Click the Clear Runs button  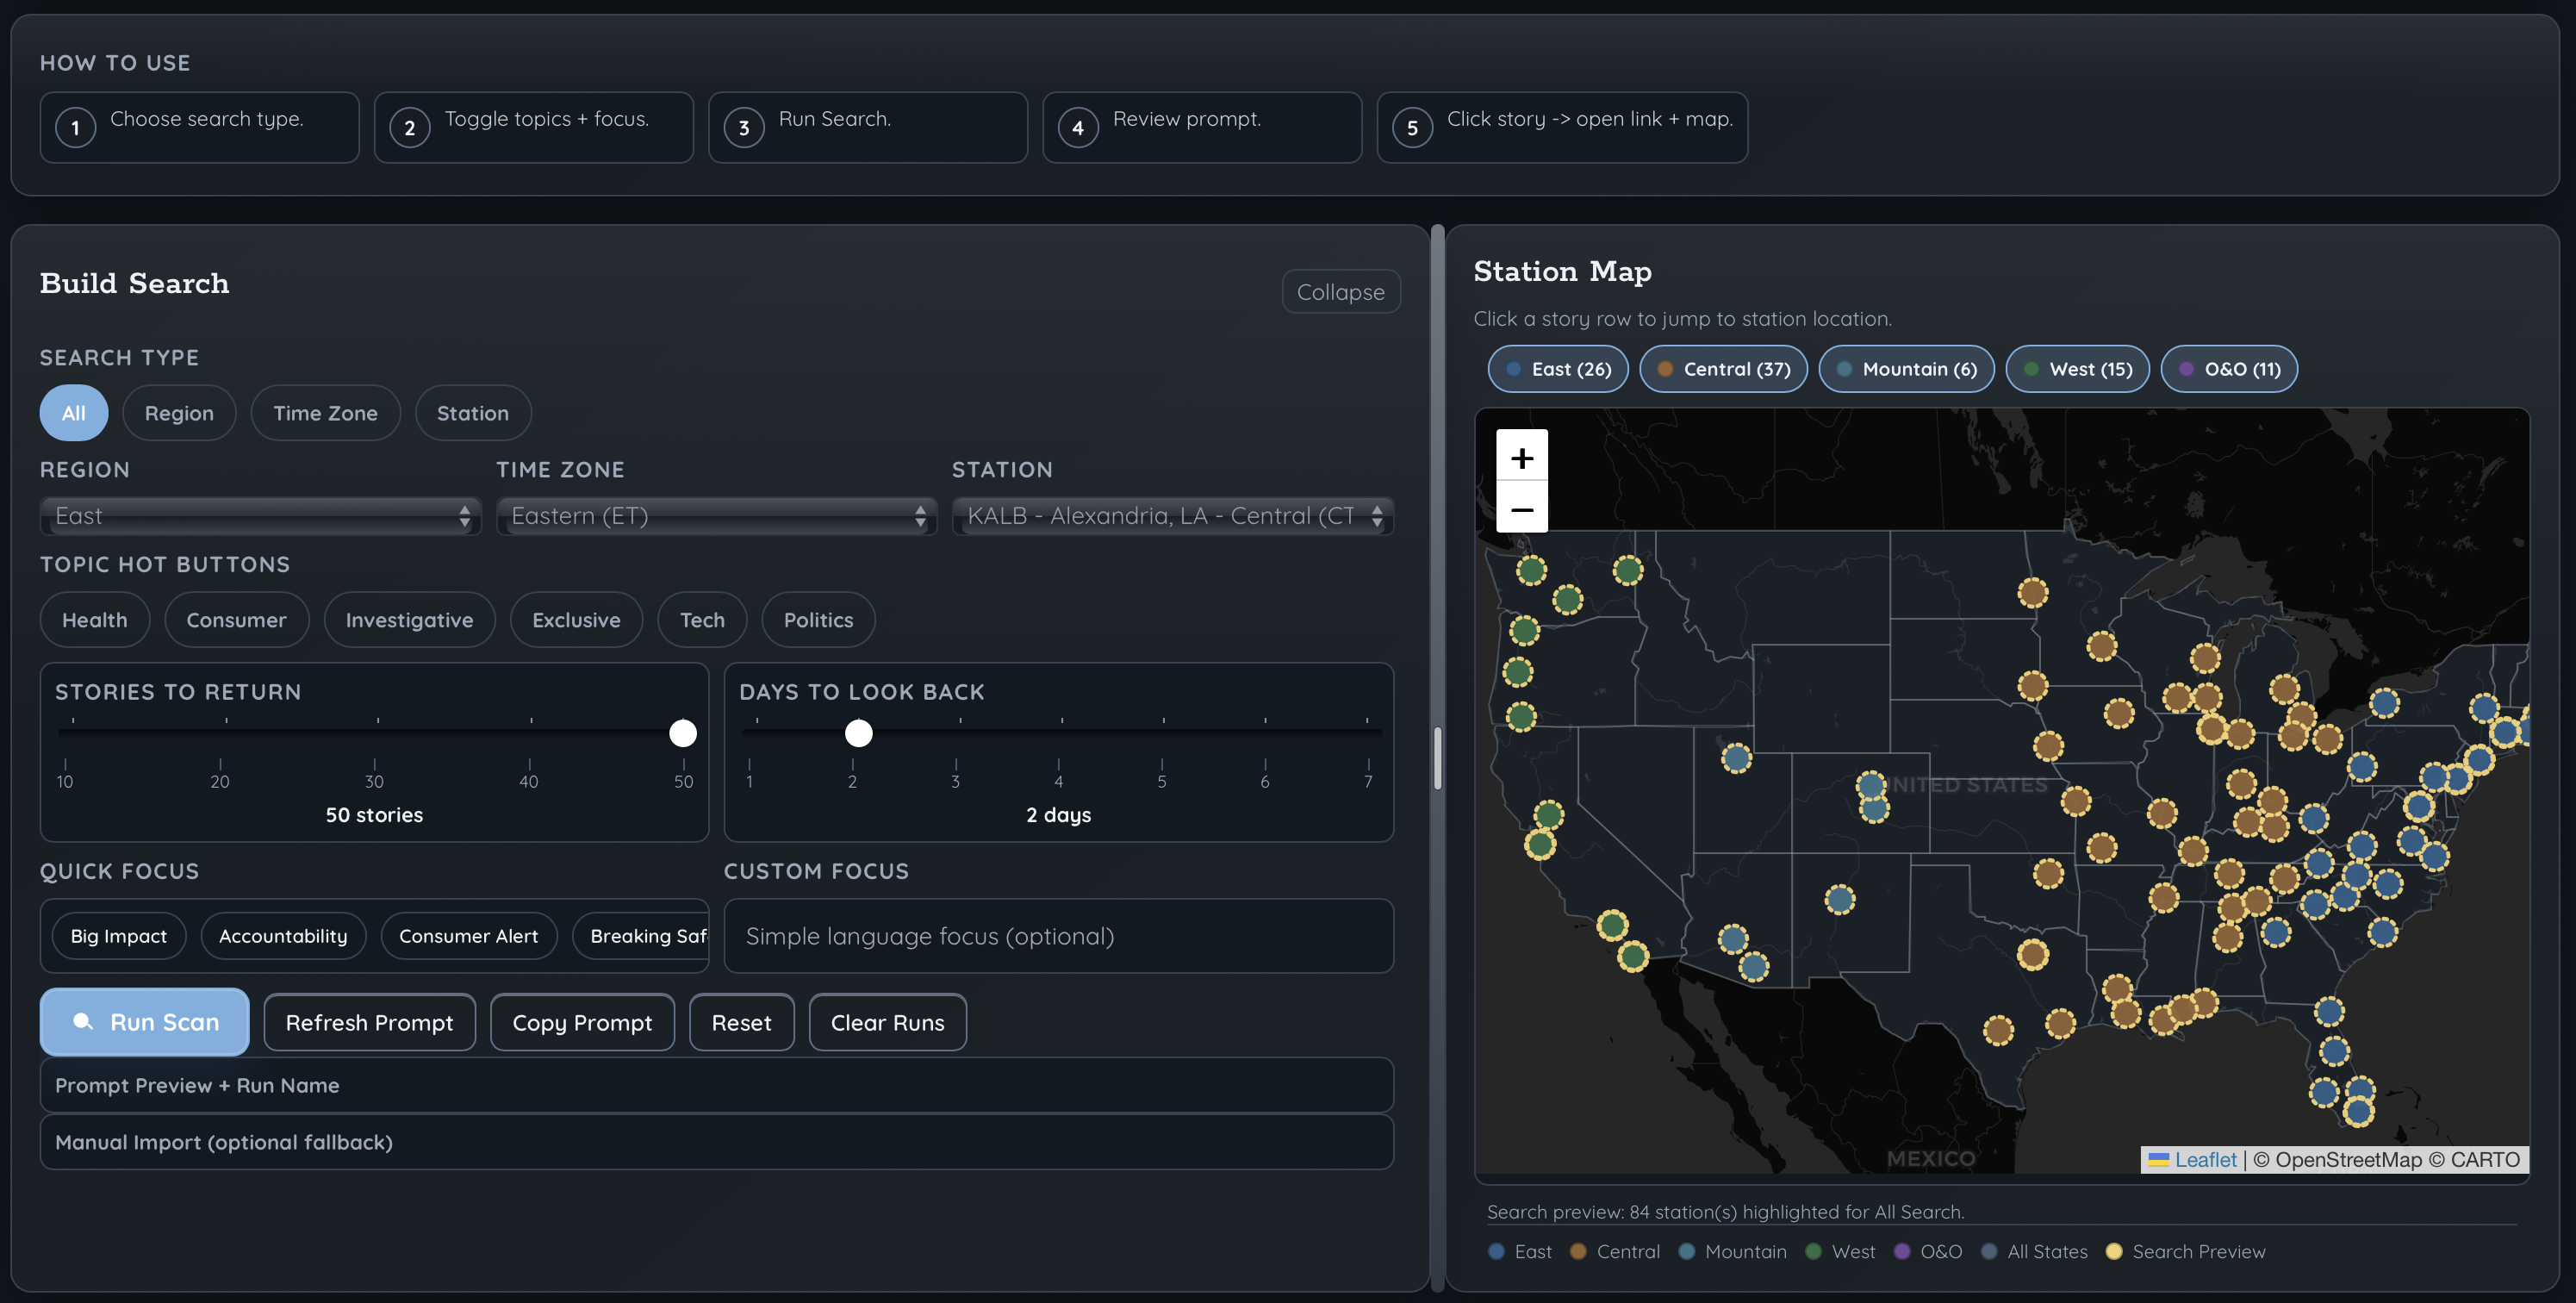[x=886, y=1022]
